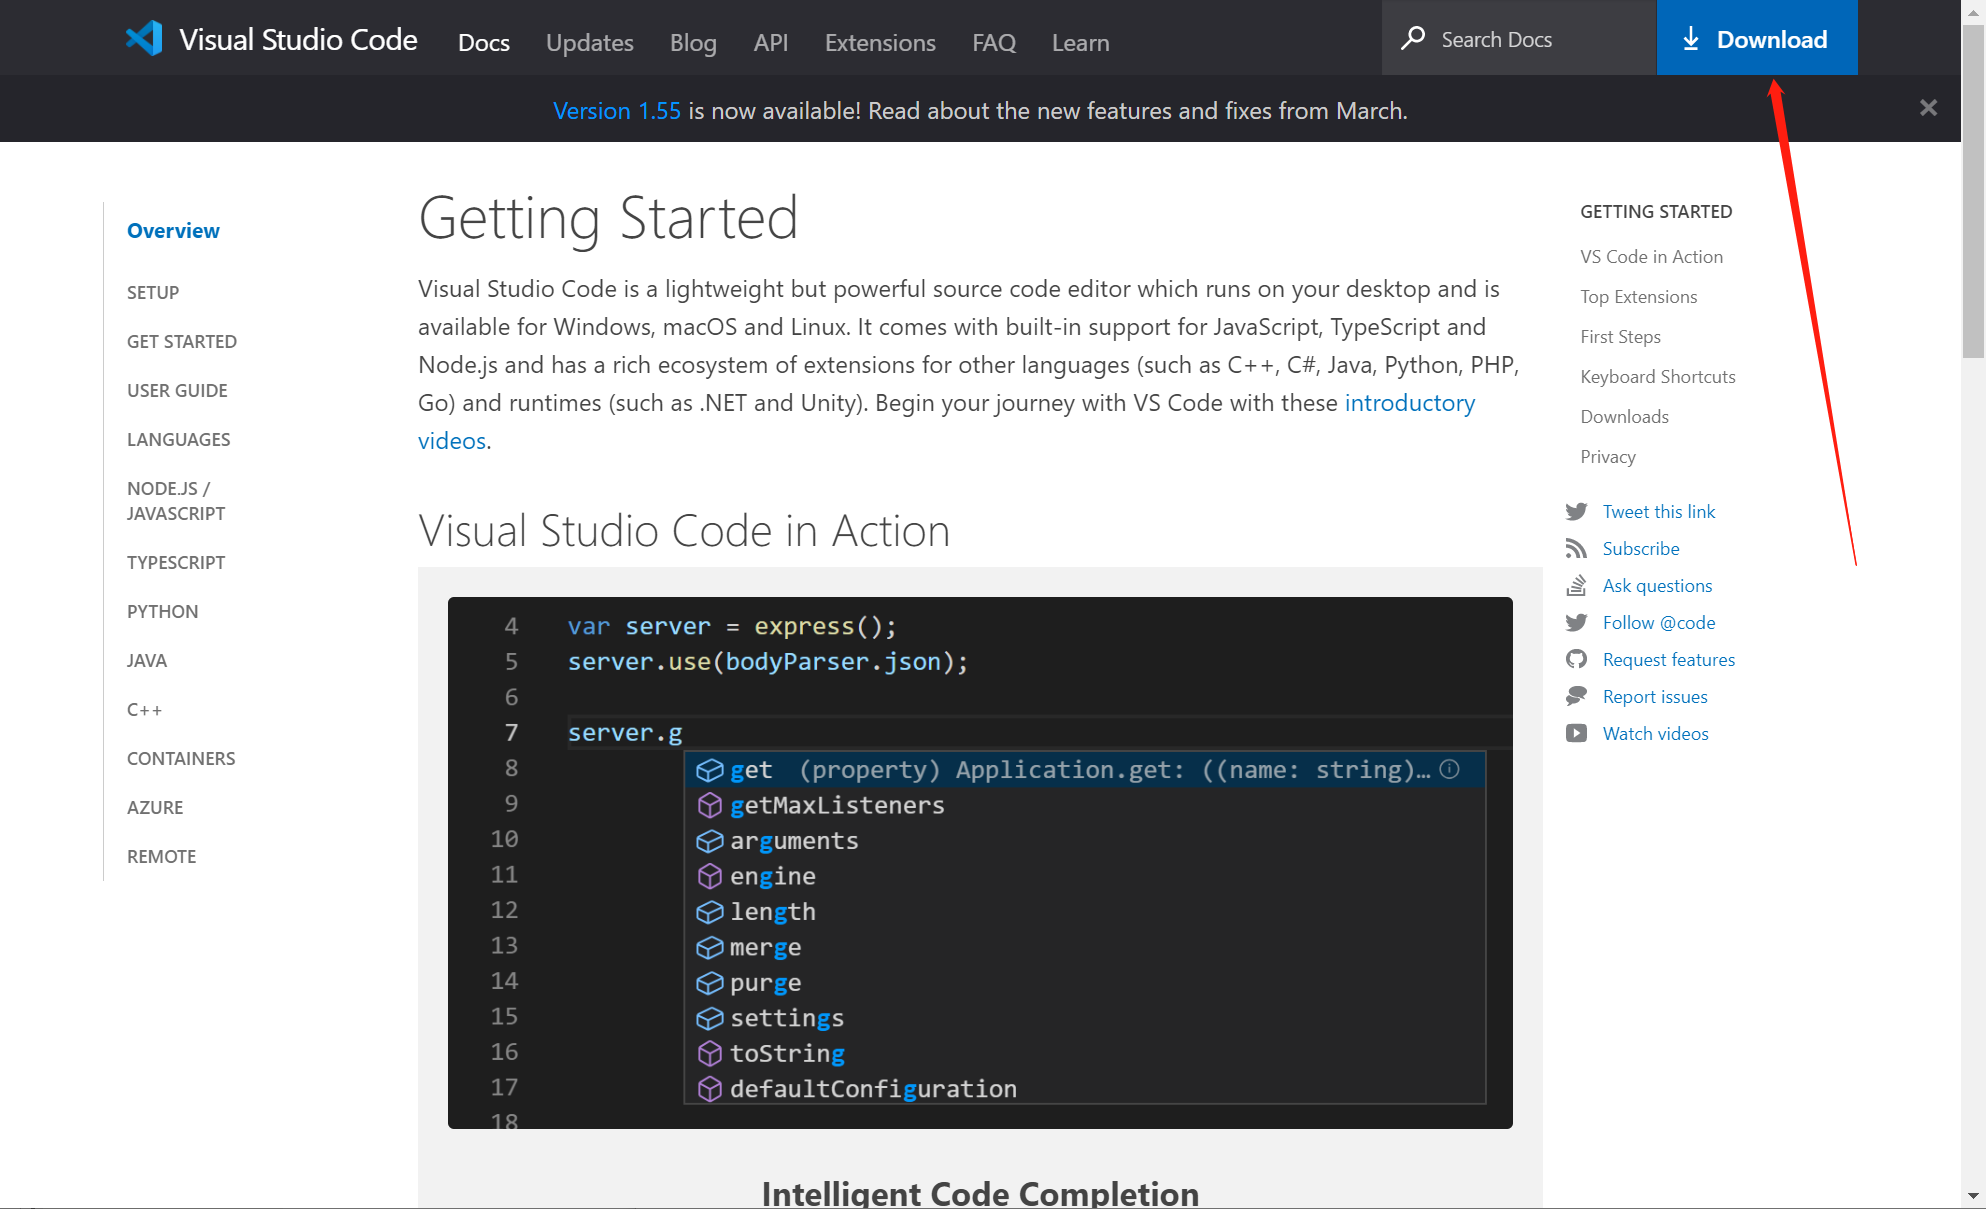Open the Updates navigation item
The height and width of the screenshot is (1209, 1986).
[590, 43]
